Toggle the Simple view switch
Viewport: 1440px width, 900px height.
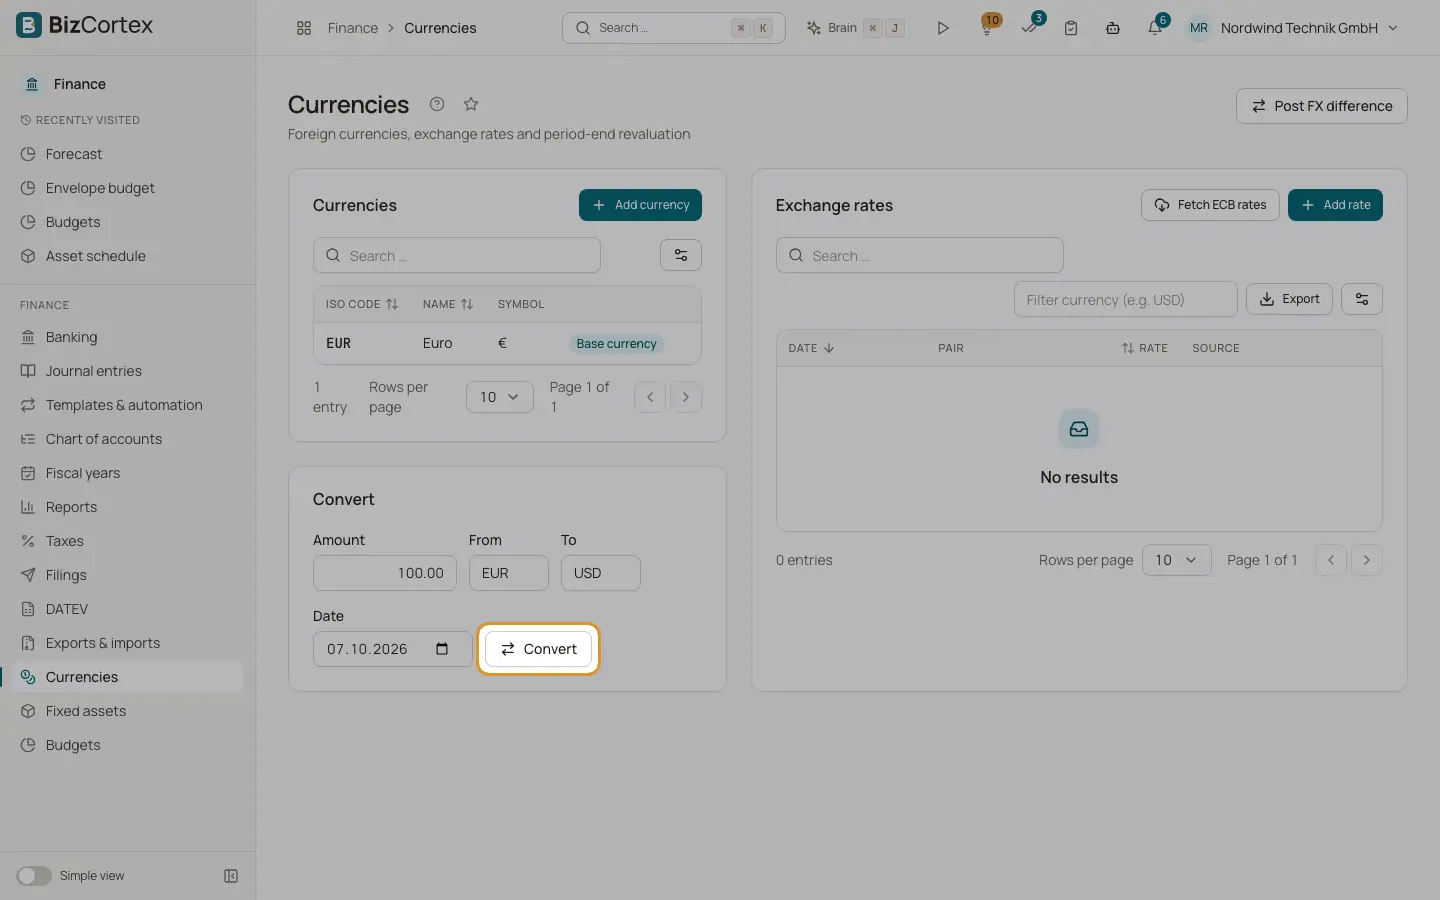(34, 876)
